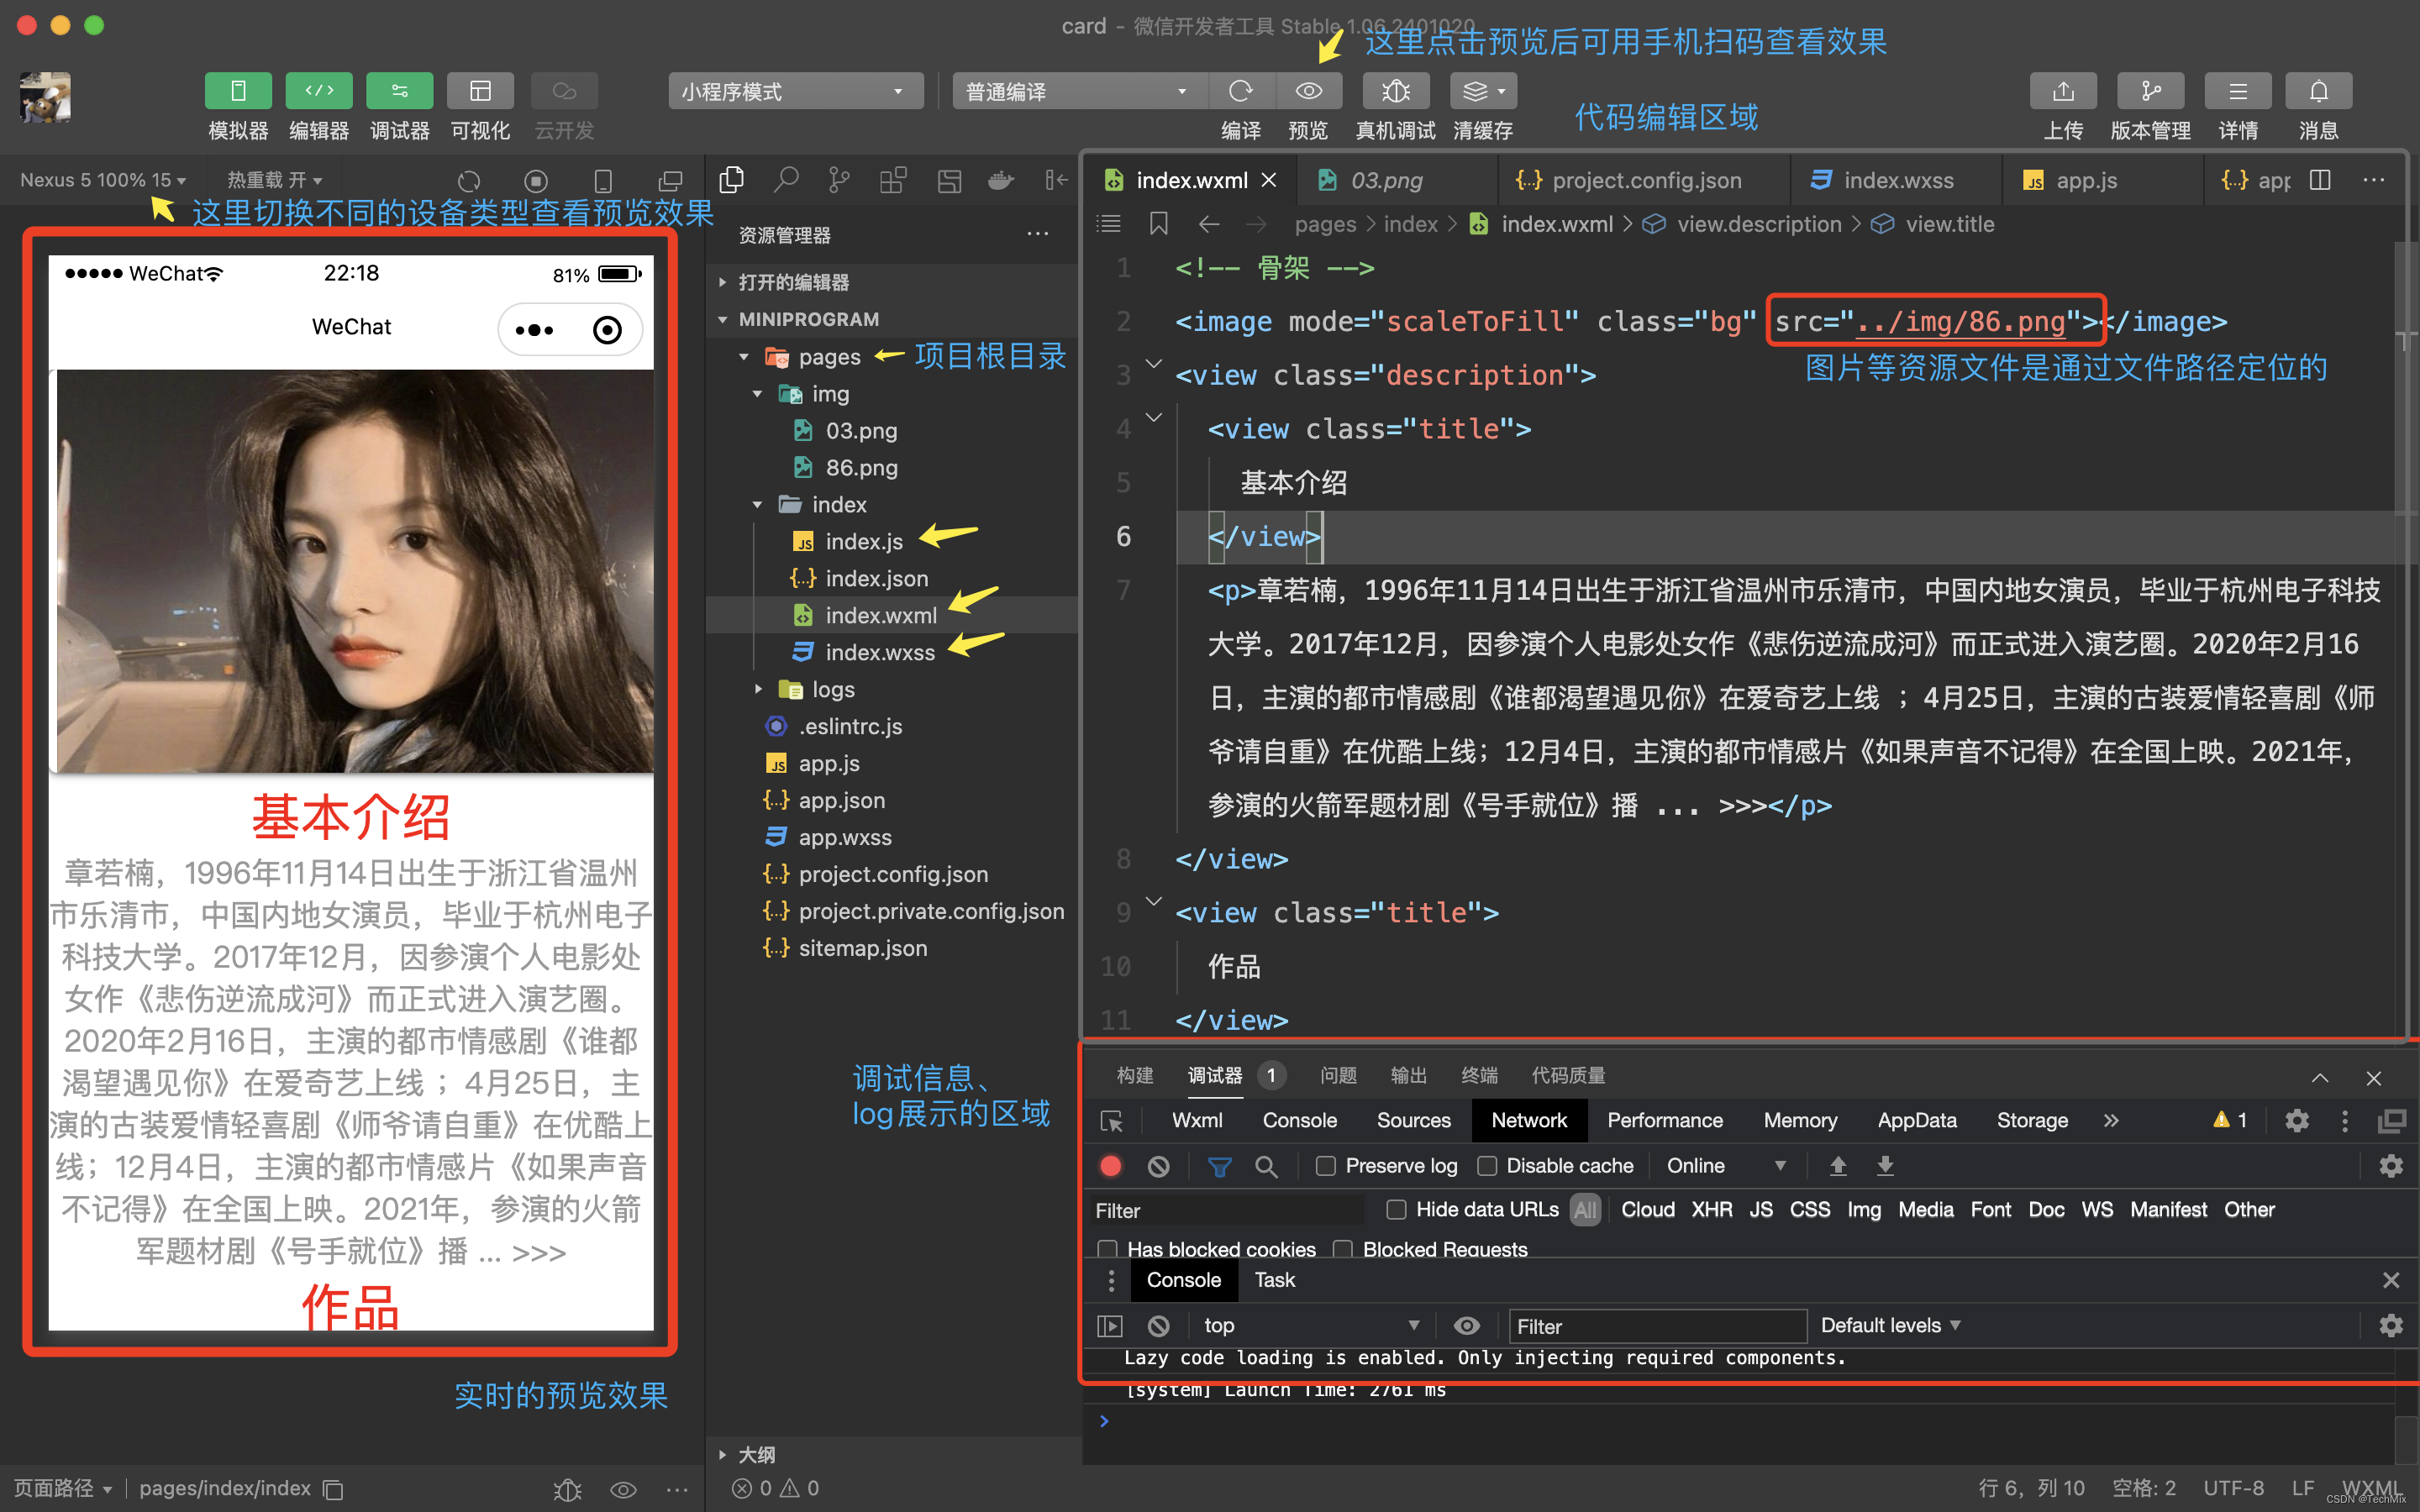Viewport: 2420px width, 1512px height.
Task: Open the Default levels log selector
Action: pyautogui.click(x=1889, y=1325)
